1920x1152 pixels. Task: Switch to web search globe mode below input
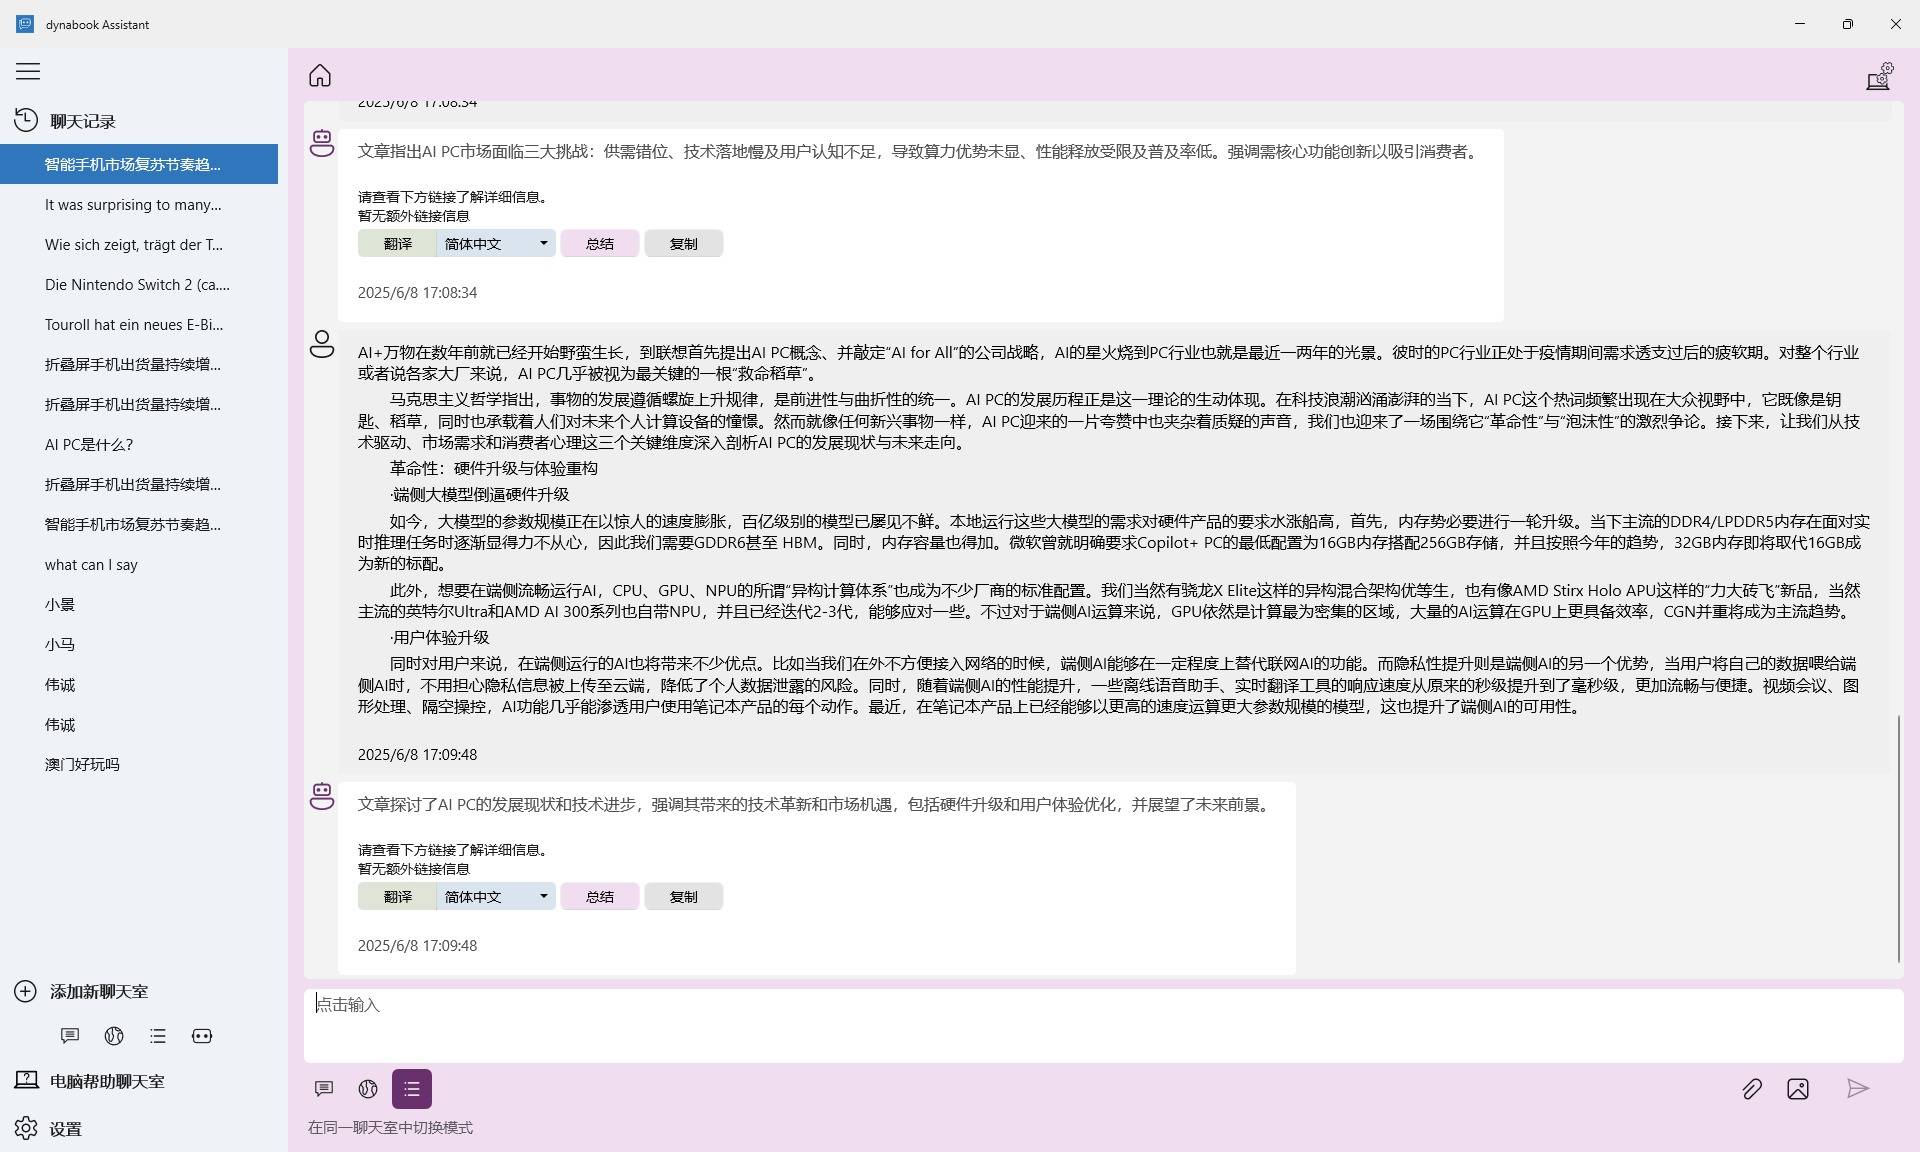(368, 1089)
